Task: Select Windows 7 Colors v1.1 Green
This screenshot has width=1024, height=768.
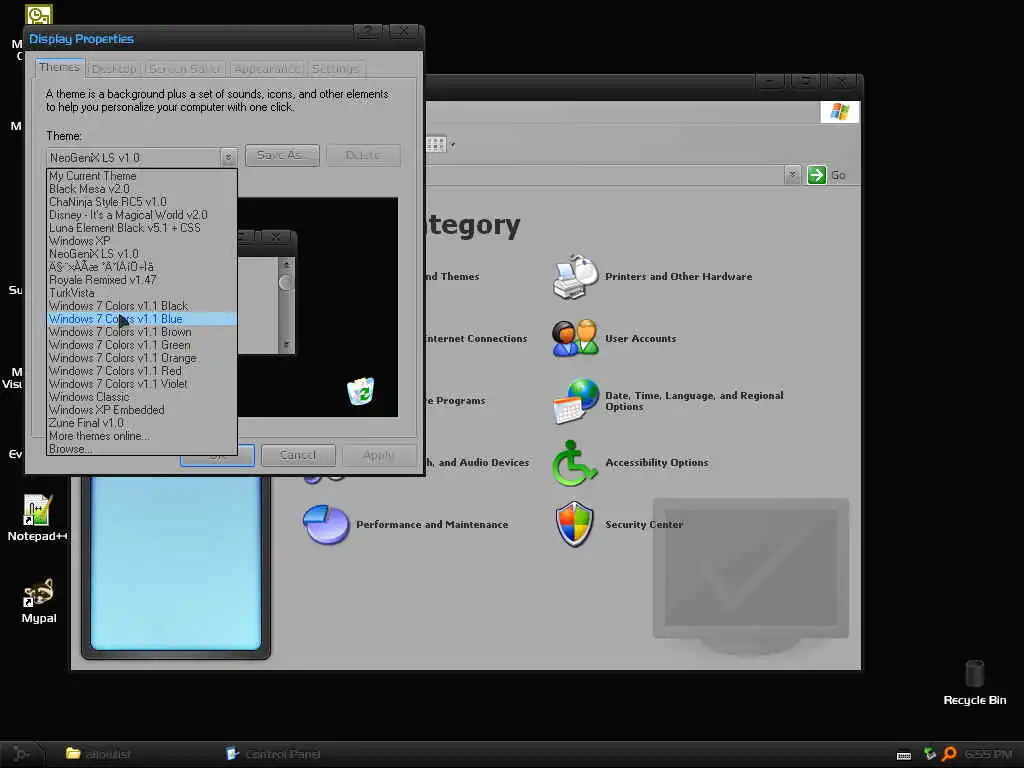Action: [142, 345]
